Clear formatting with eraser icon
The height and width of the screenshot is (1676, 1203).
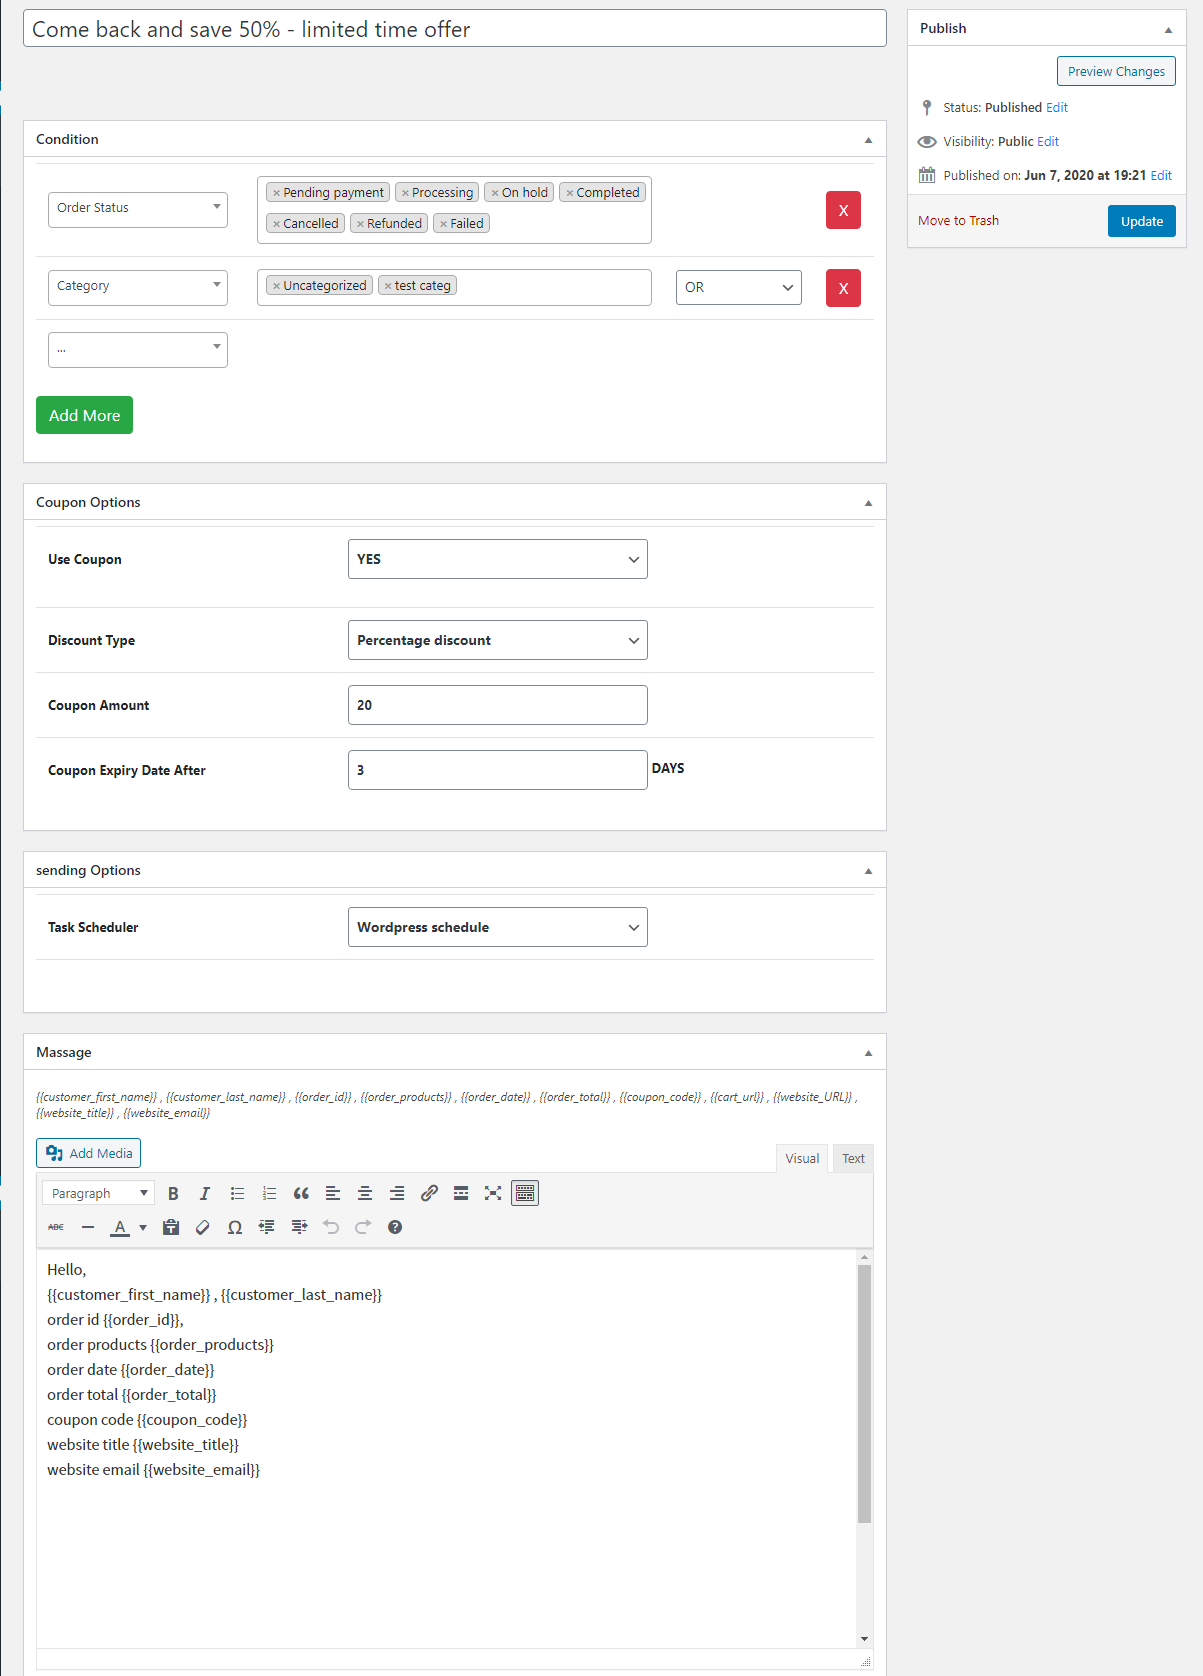click(203, 1227)
